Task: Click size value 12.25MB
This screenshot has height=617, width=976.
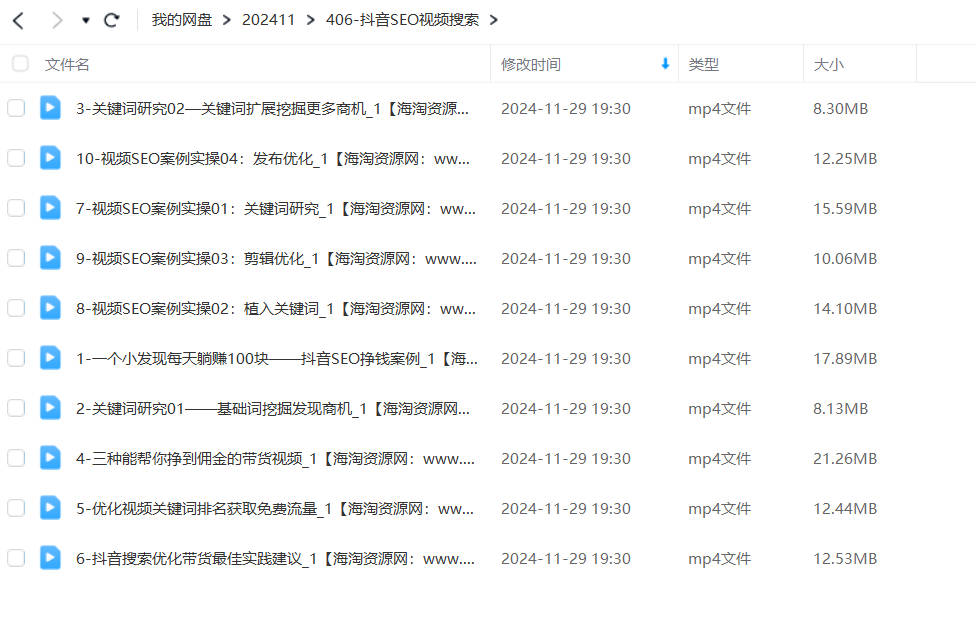Action: click(845, 159)
